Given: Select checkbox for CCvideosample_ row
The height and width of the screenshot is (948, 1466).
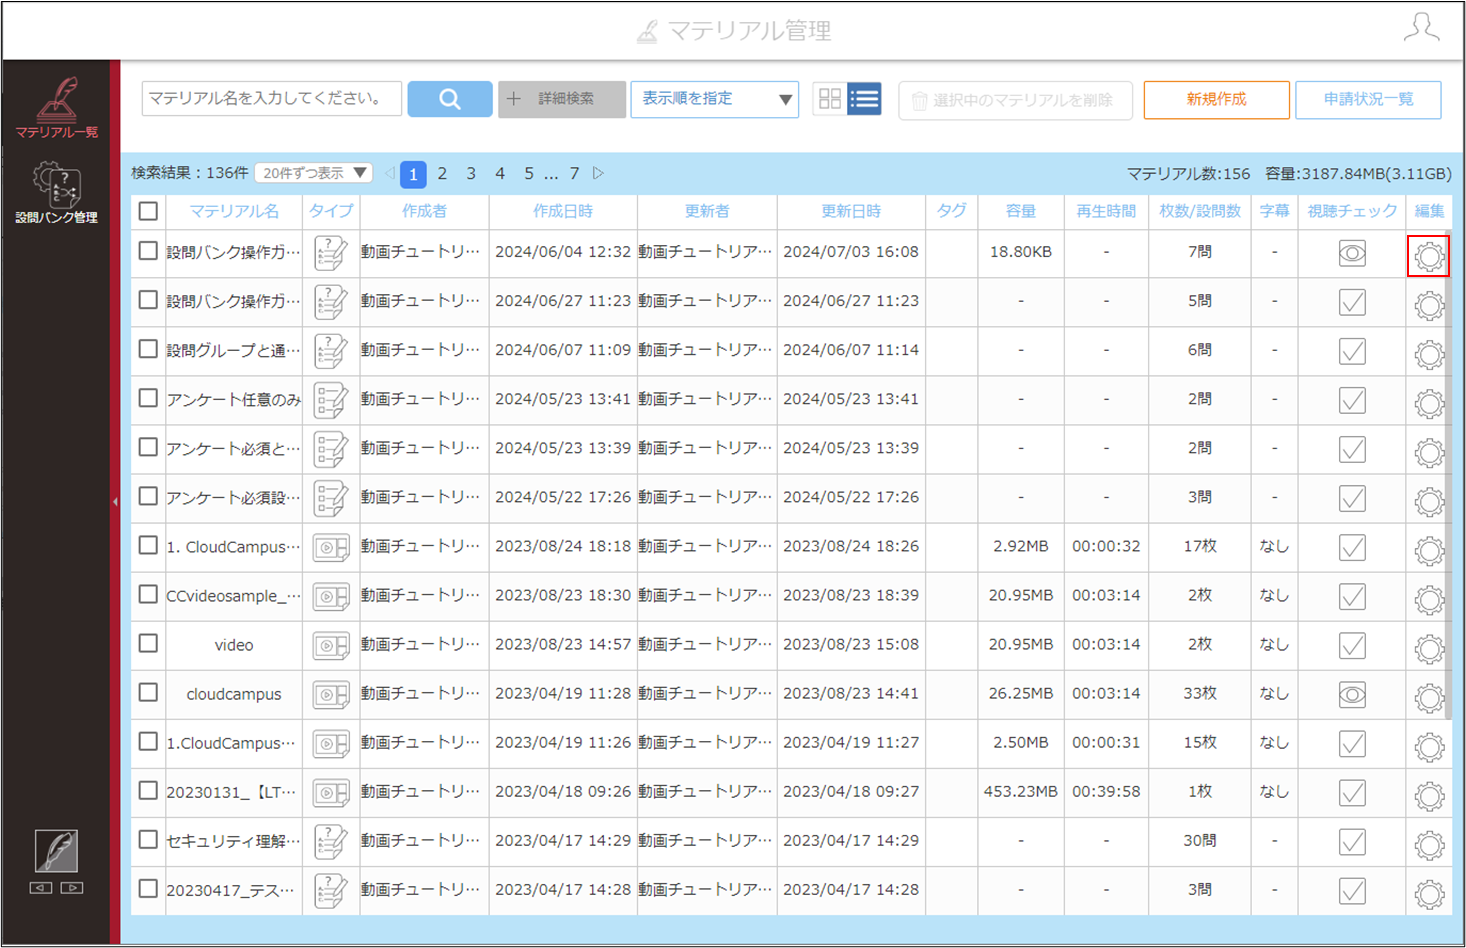Looking at the screenshot, I should (x=148, y=594).
